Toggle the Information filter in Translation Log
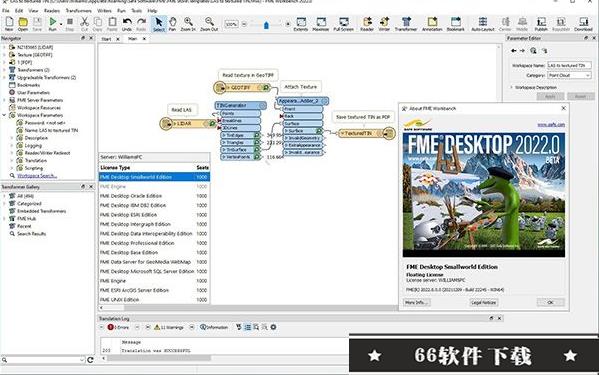The height and width of the screenshot is (375, 599). coord(214,327)
